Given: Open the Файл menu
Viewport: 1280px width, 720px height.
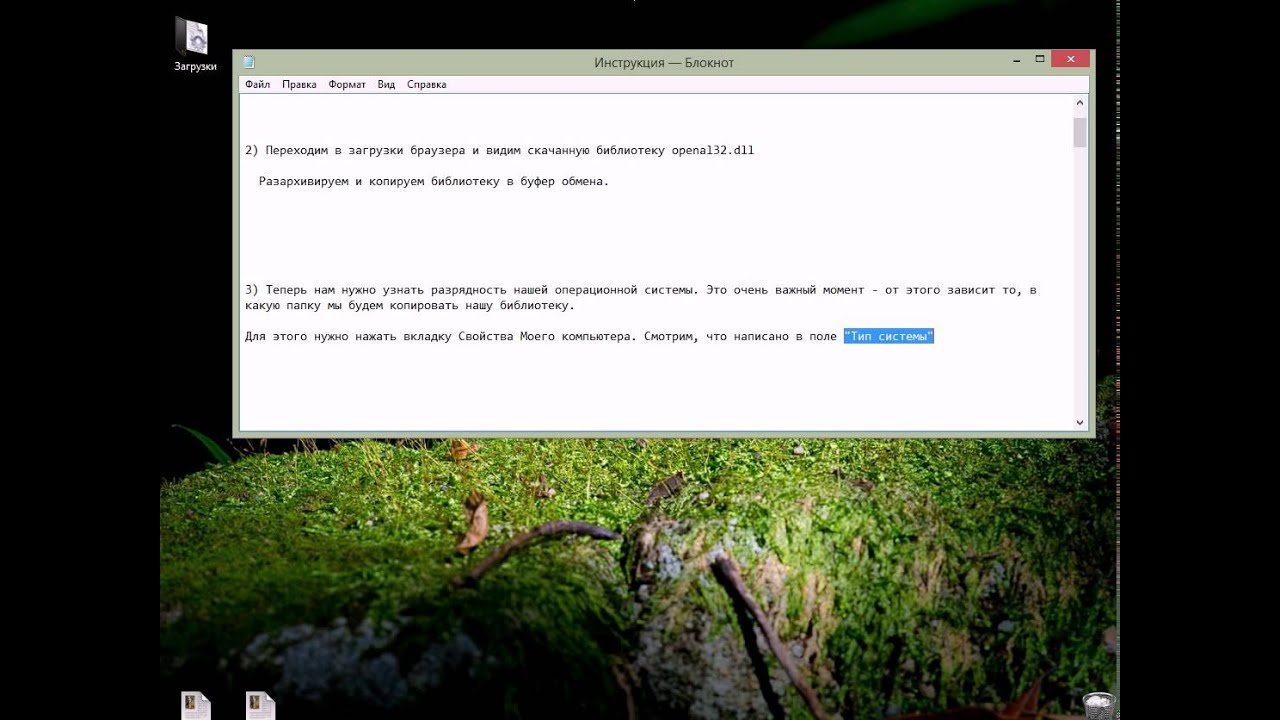Looking at the screenshot, I should 257,85.
